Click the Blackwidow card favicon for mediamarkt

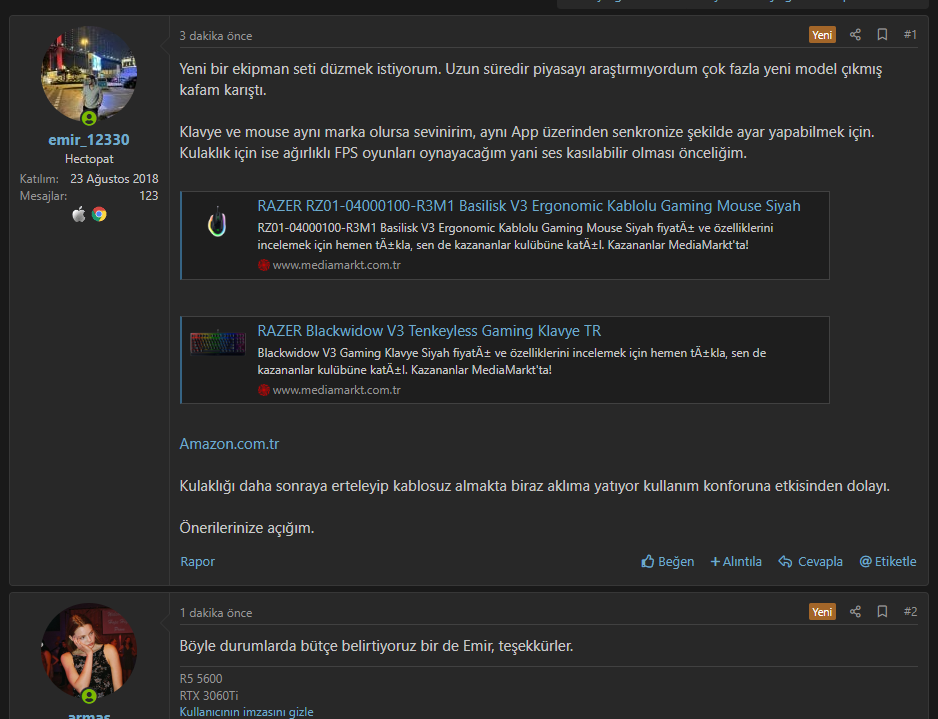click(264, 390)
